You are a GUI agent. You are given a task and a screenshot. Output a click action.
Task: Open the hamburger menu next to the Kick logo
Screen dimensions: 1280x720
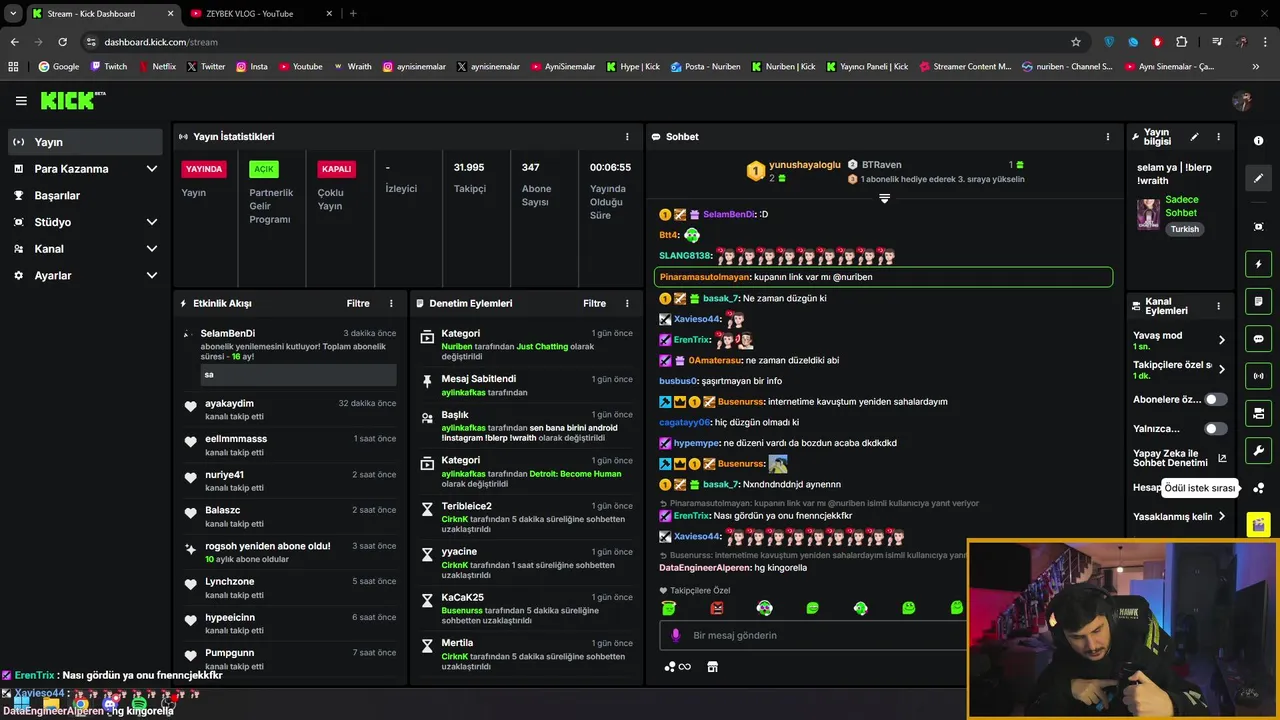(21, 101)
